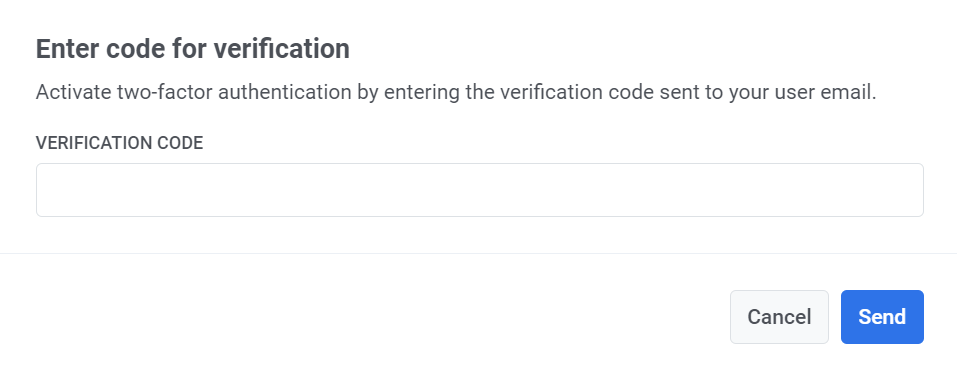Click 'Activate two-factor authentication' phrase
Image resolution: width=957 pixels, height=379 pixels.
point(193,93)
